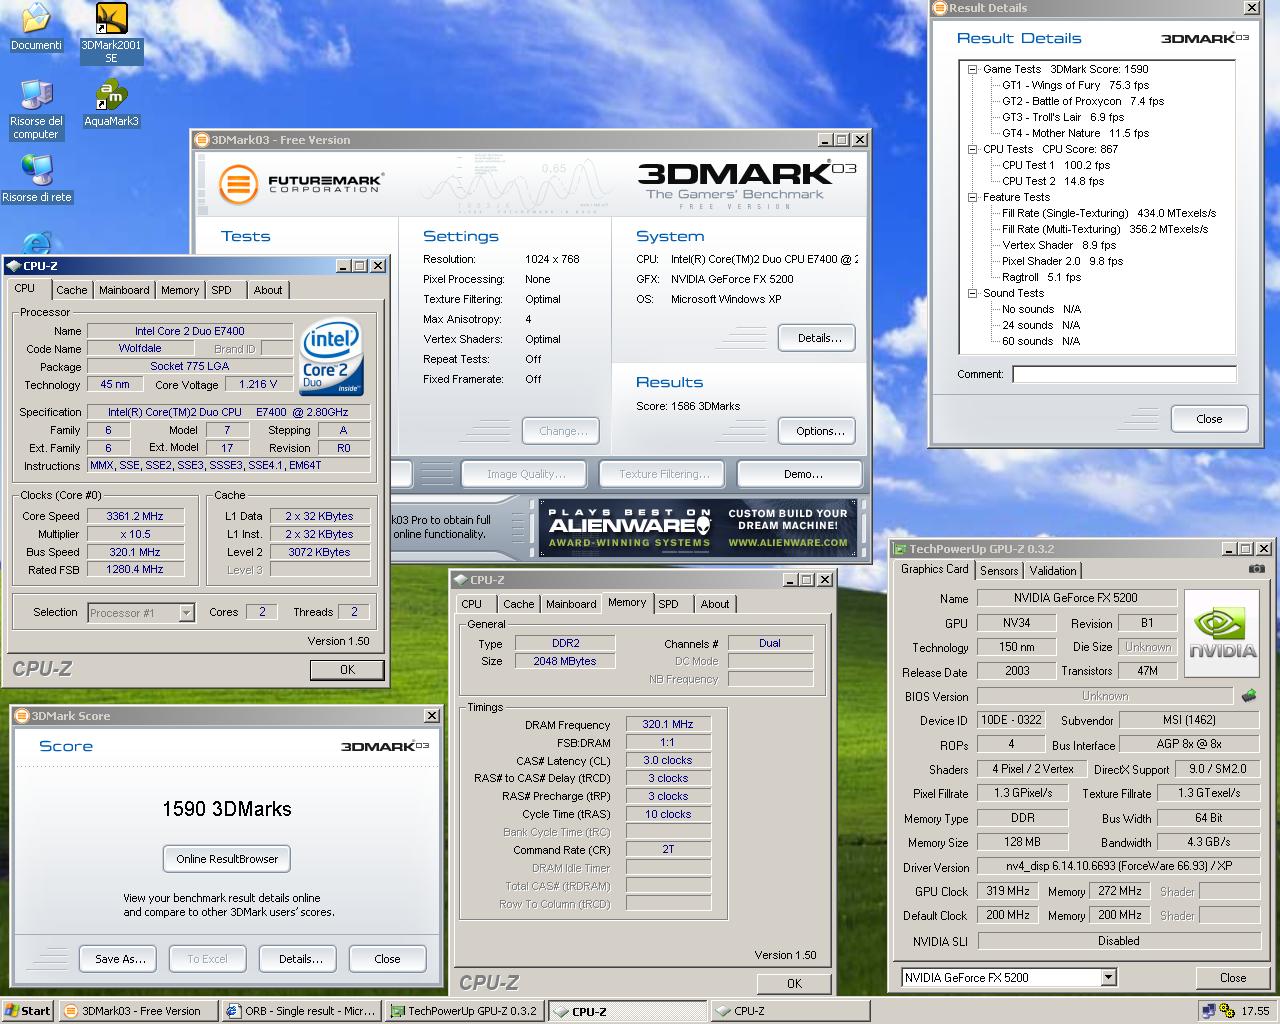The height and width of the screenshot is (1024, 1280).
Task: Click Online ResultBrowser button
Action: click(x=227, y=858)
